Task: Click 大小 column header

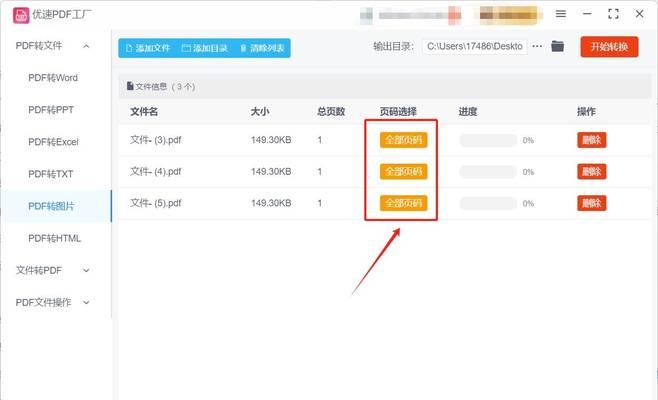Action: [x=260, y=112]
